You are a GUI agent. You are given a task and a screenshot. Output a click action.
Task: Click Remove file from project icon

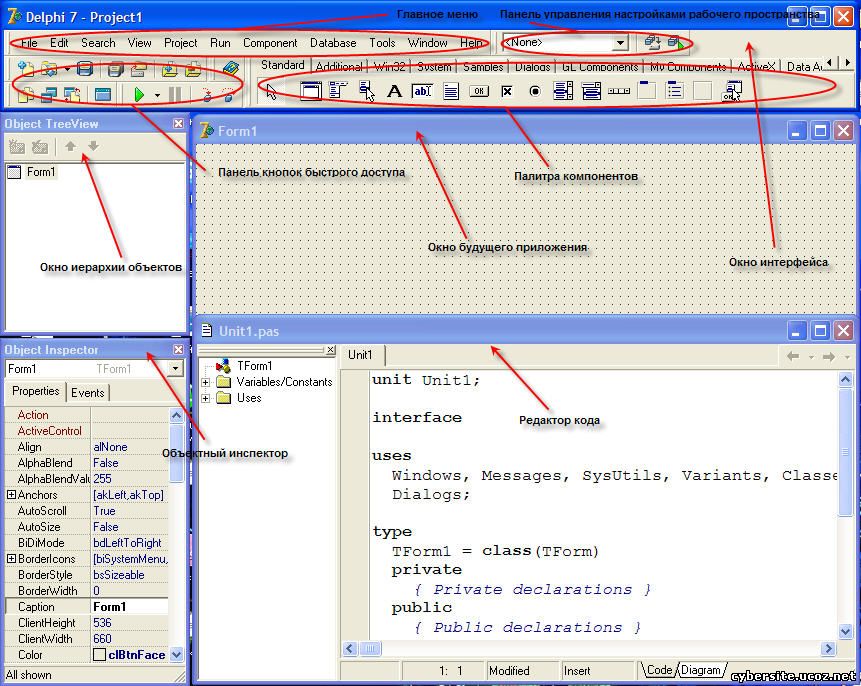(193, 69)
